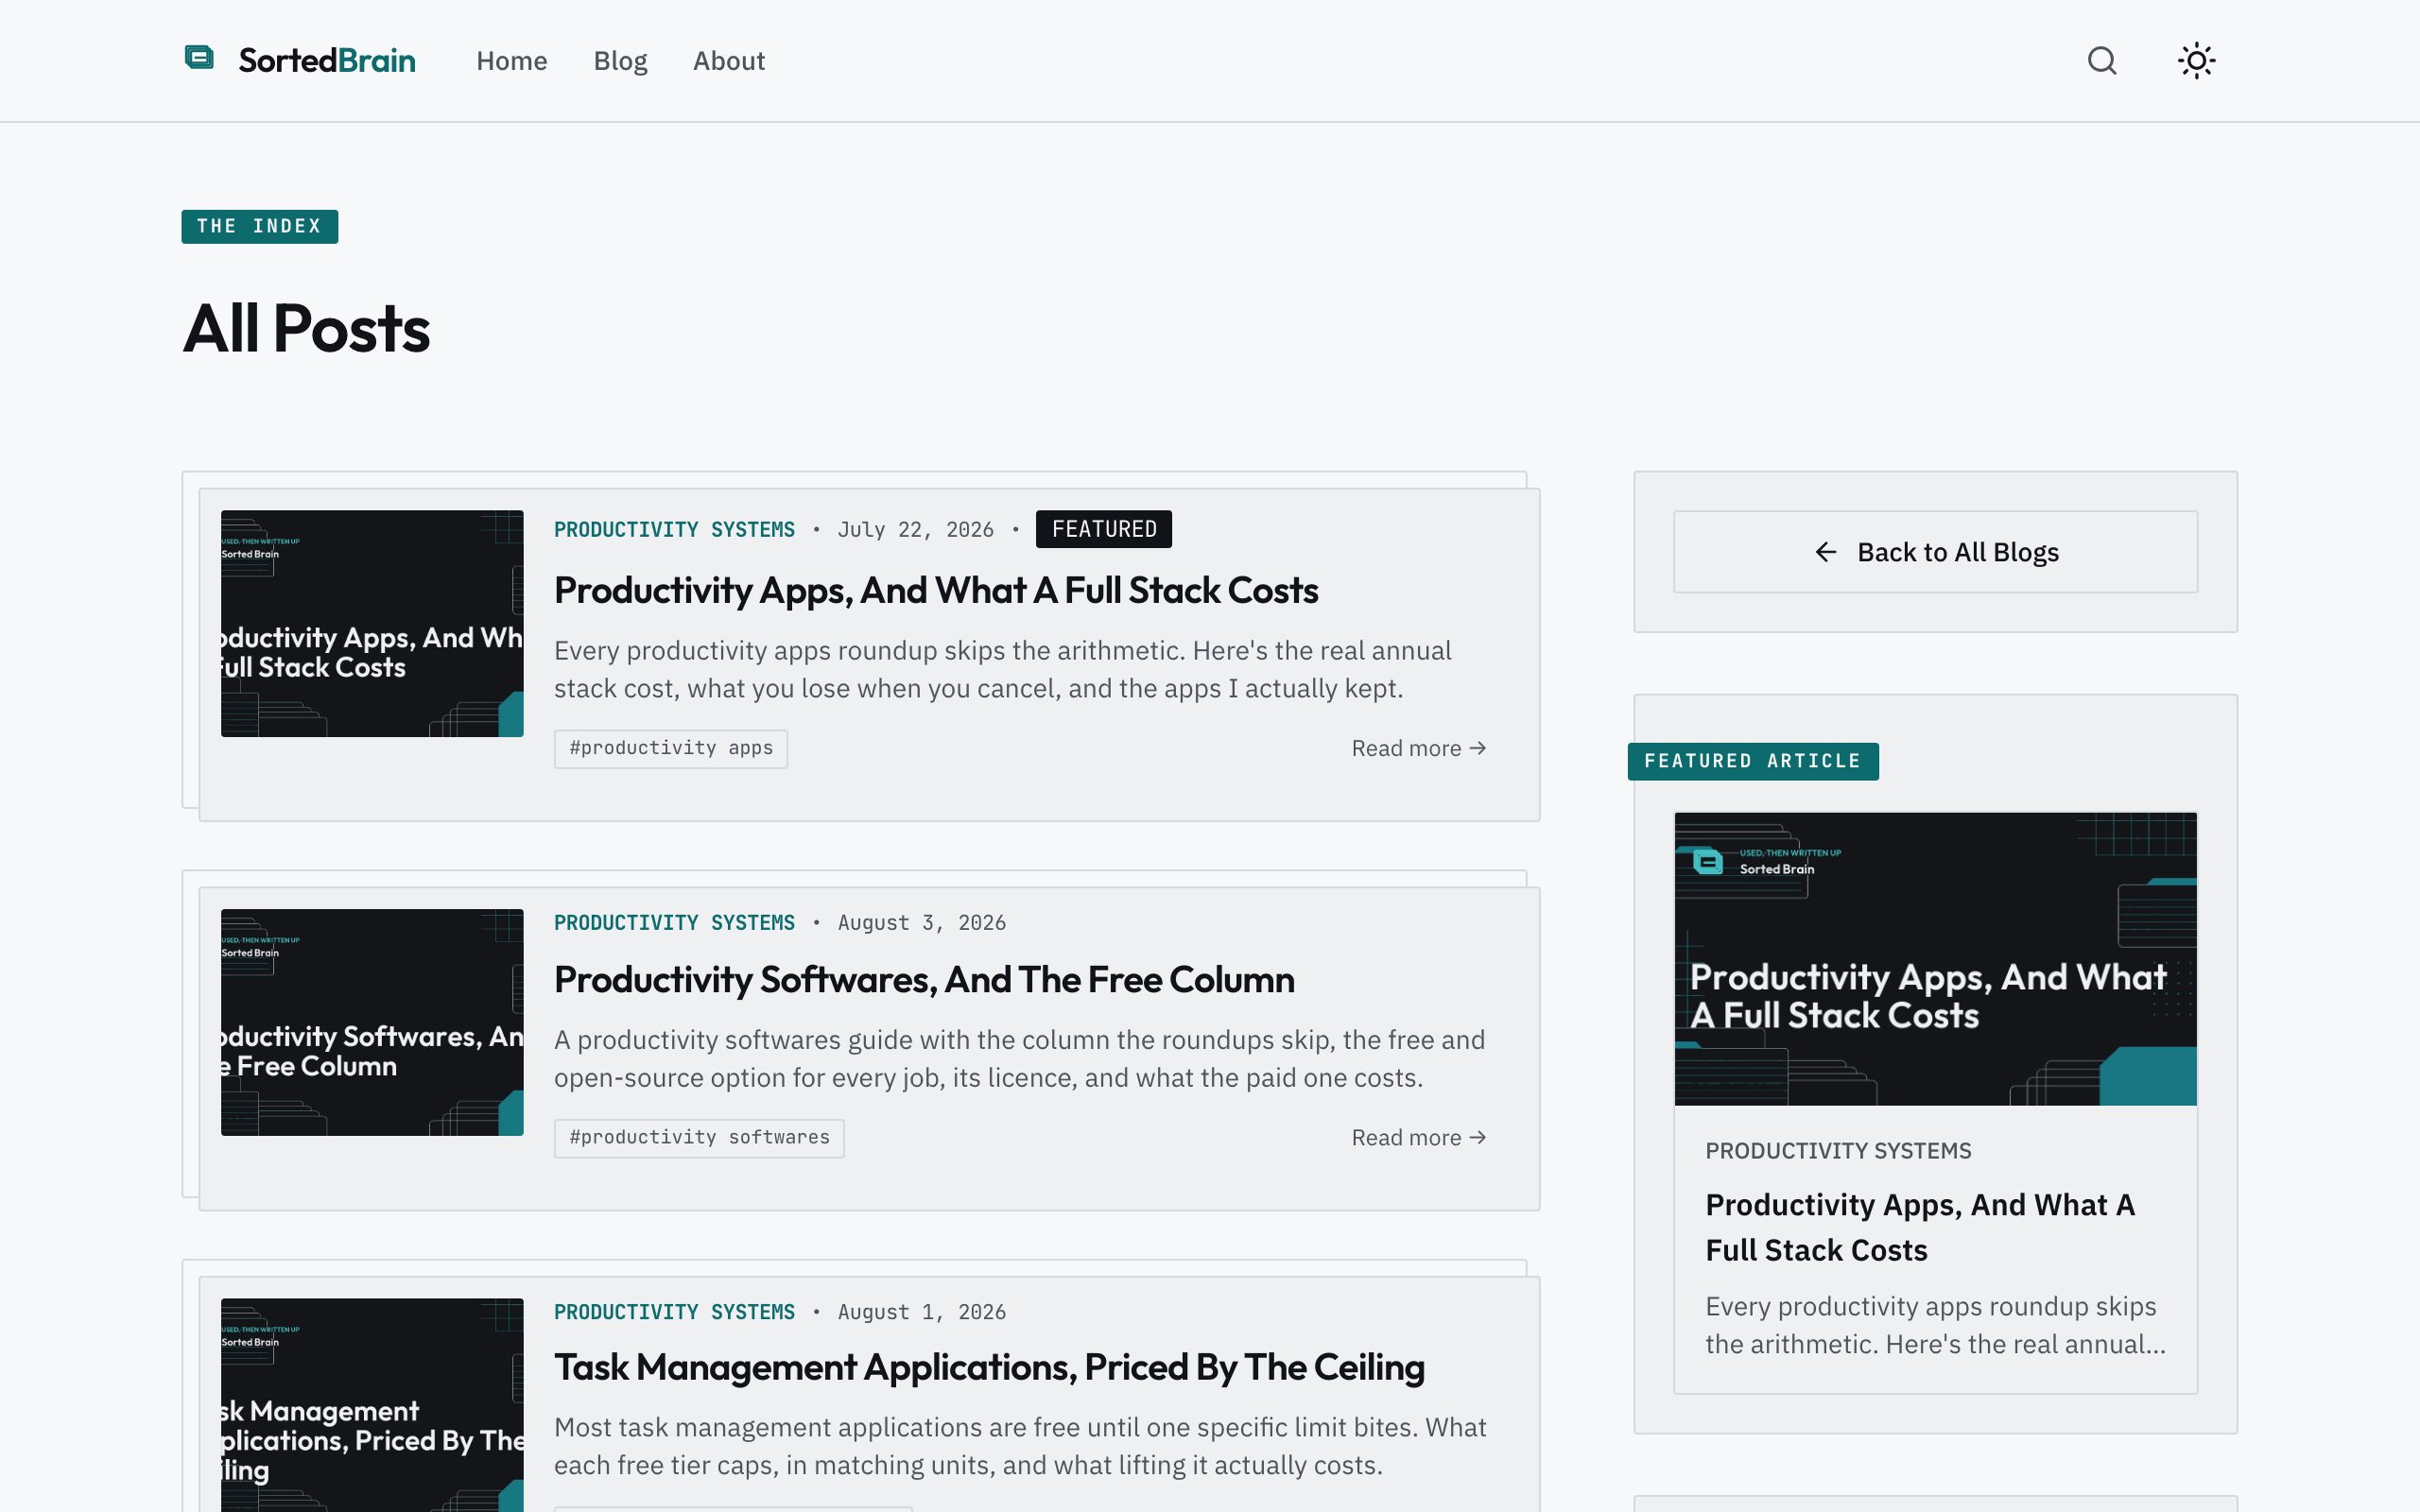Click the Productivity Softwares post excerpt text

tap(1019, 1058)
